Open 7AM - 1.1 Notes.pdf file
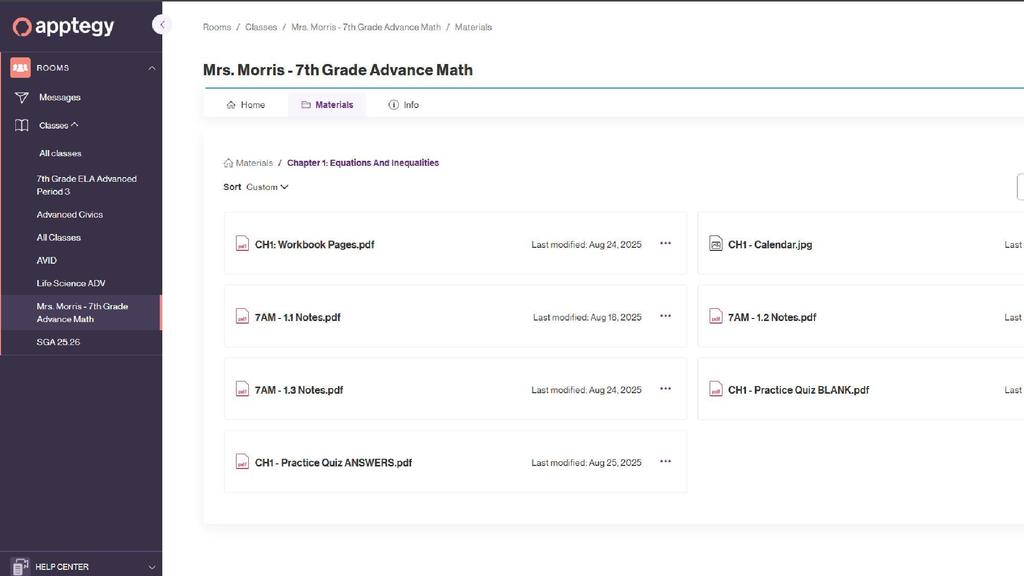The height and width of the screenshot is (576, 1024). click(x=298, y=317)
